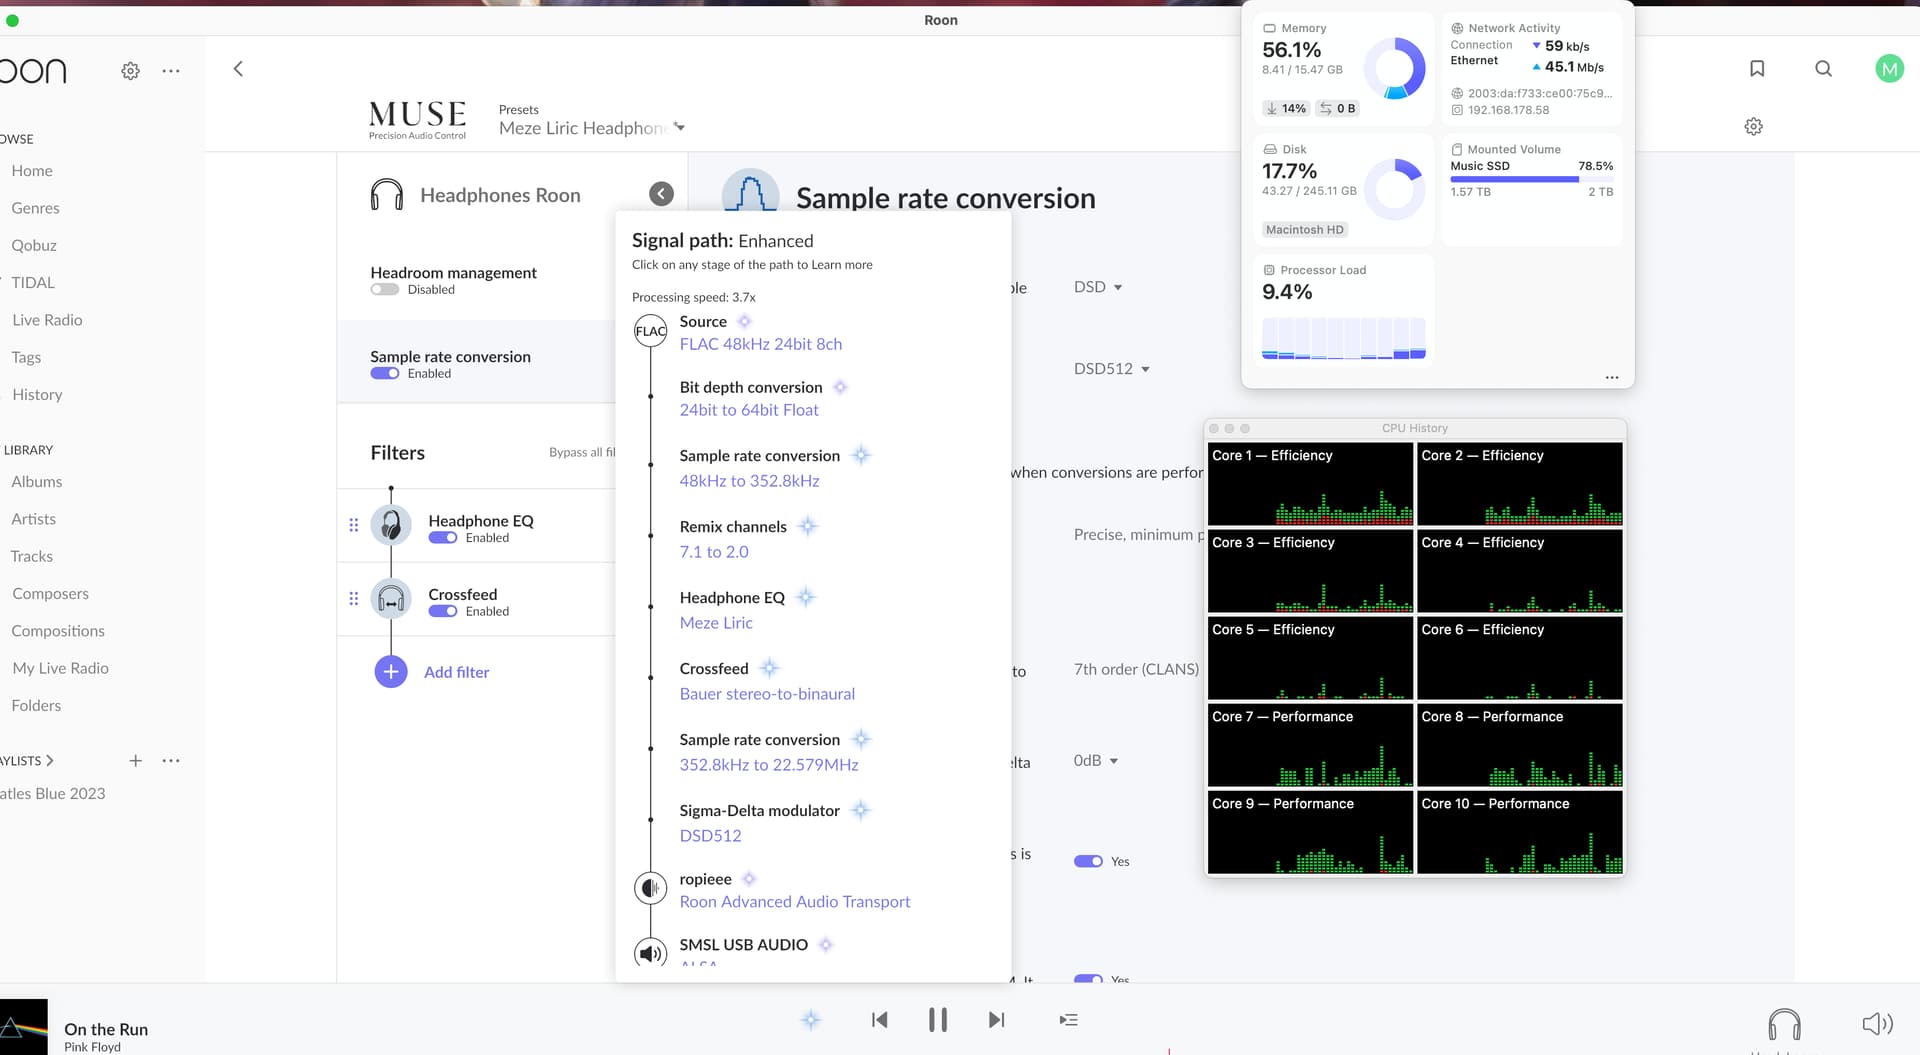Open three-dot menu in system monitor widget
The height and width of the screenshot is (1055, 1920).
[x=1612, y=377]
